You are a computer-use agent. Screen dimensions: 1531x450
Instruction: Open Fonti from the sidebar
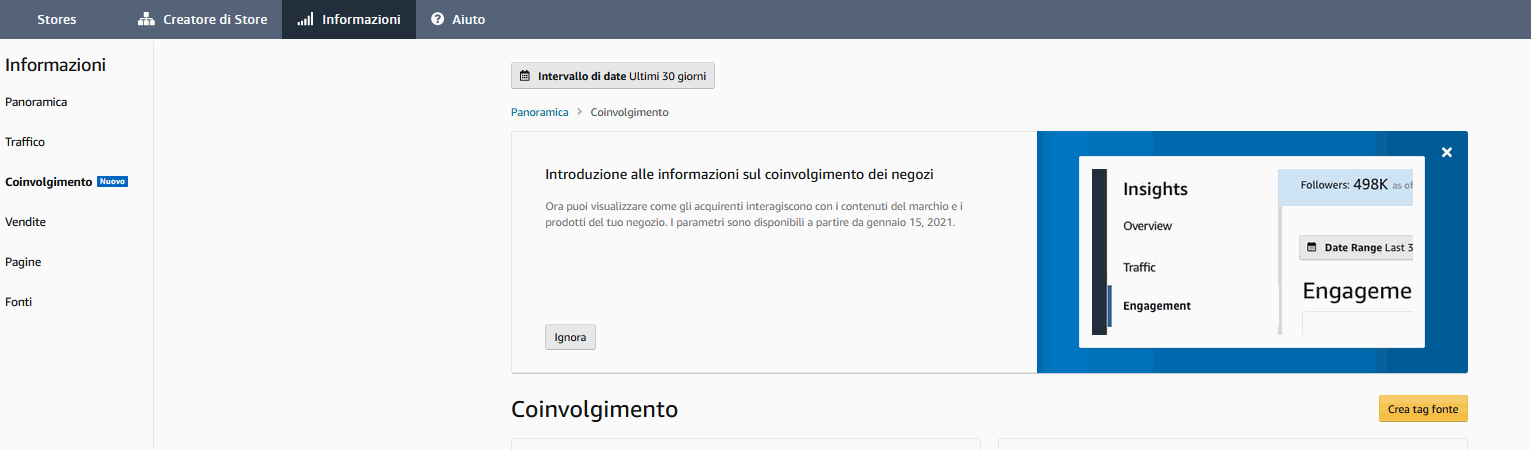coord(18,302)
